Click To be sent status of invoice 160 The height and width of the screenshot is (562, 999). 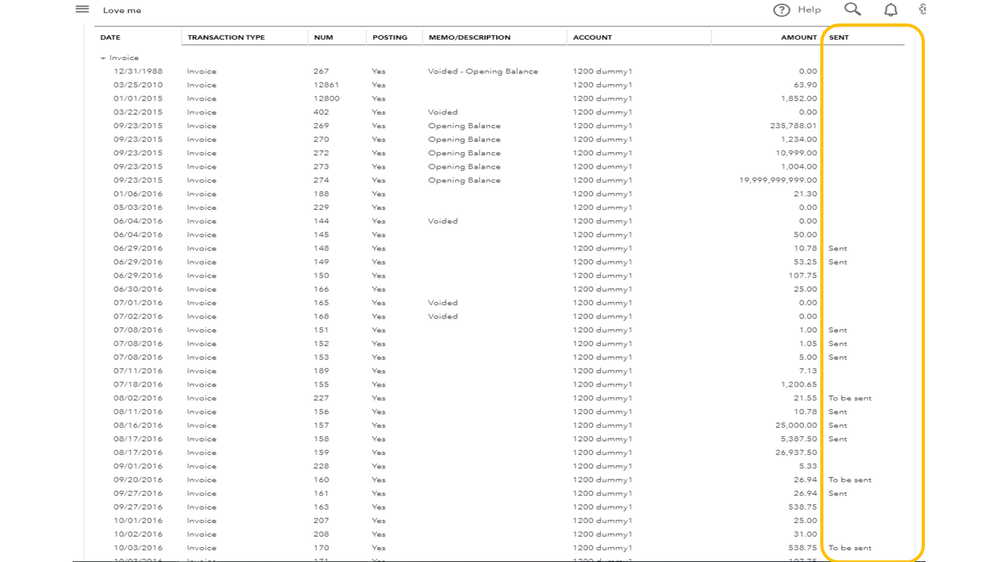[x=850, y=480]
